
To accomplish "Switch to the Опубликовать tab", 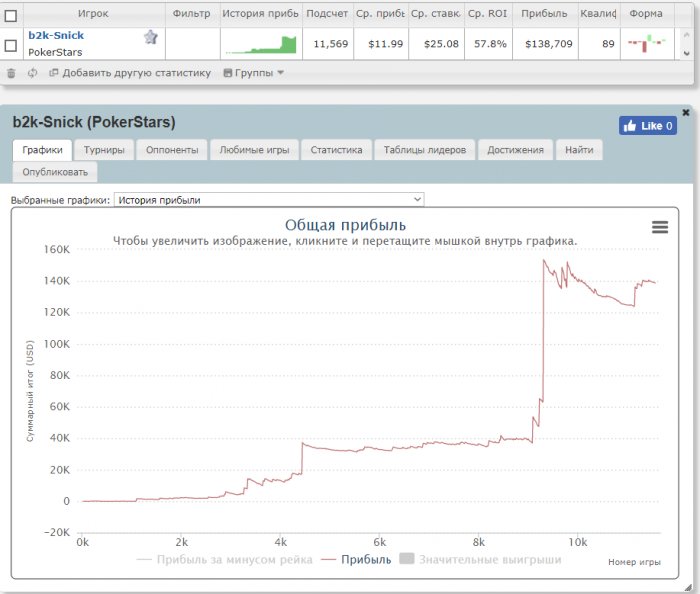I will (55, 172).
